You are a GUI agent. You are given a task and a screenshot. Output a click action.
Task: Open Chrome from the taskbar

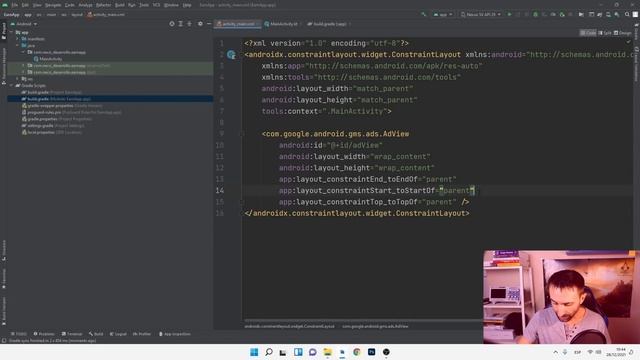pos(357,352)
